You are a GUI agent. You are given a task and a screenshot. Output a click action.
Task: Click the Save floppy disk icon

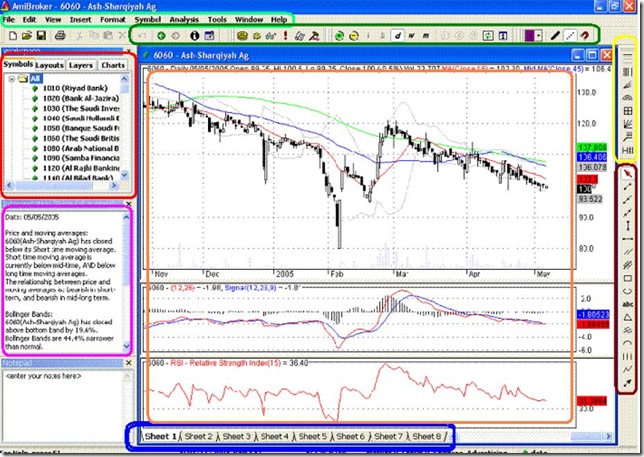(x=41, y=36)
